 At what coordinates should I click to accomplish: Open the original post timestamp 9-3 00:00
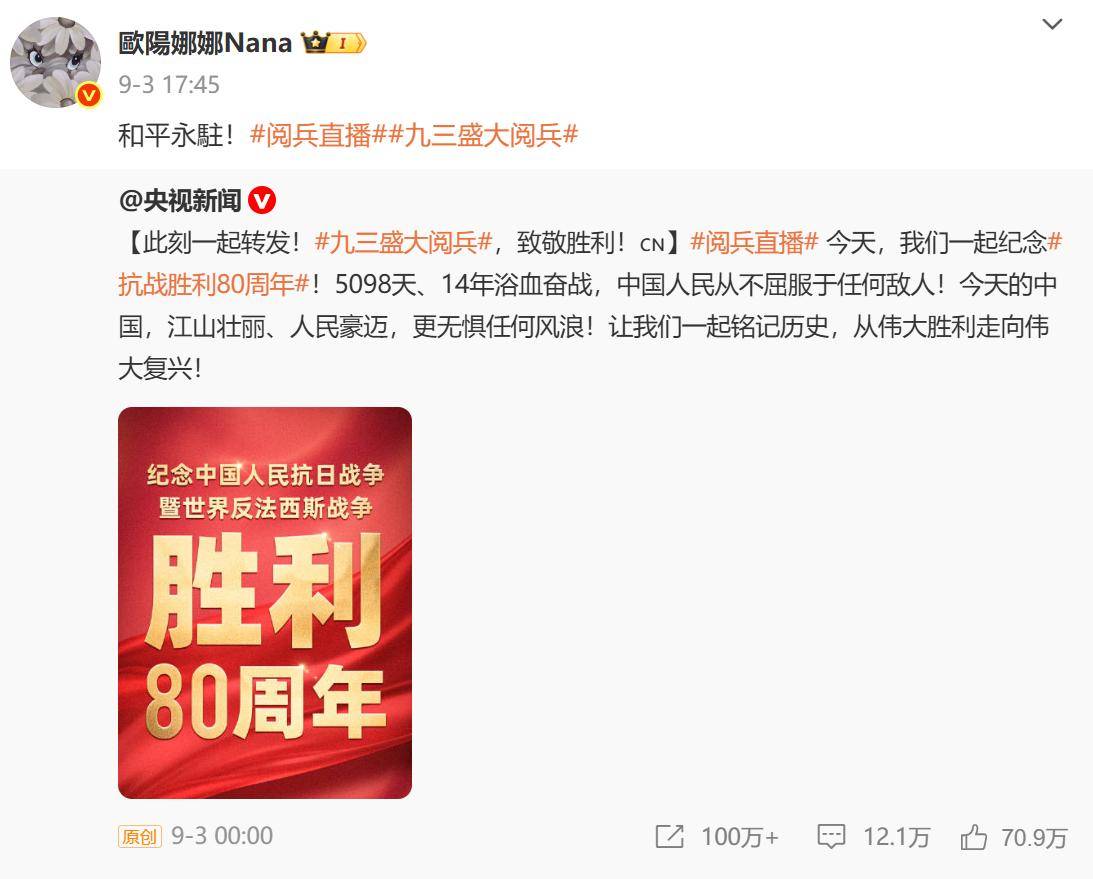click(222, 836)
